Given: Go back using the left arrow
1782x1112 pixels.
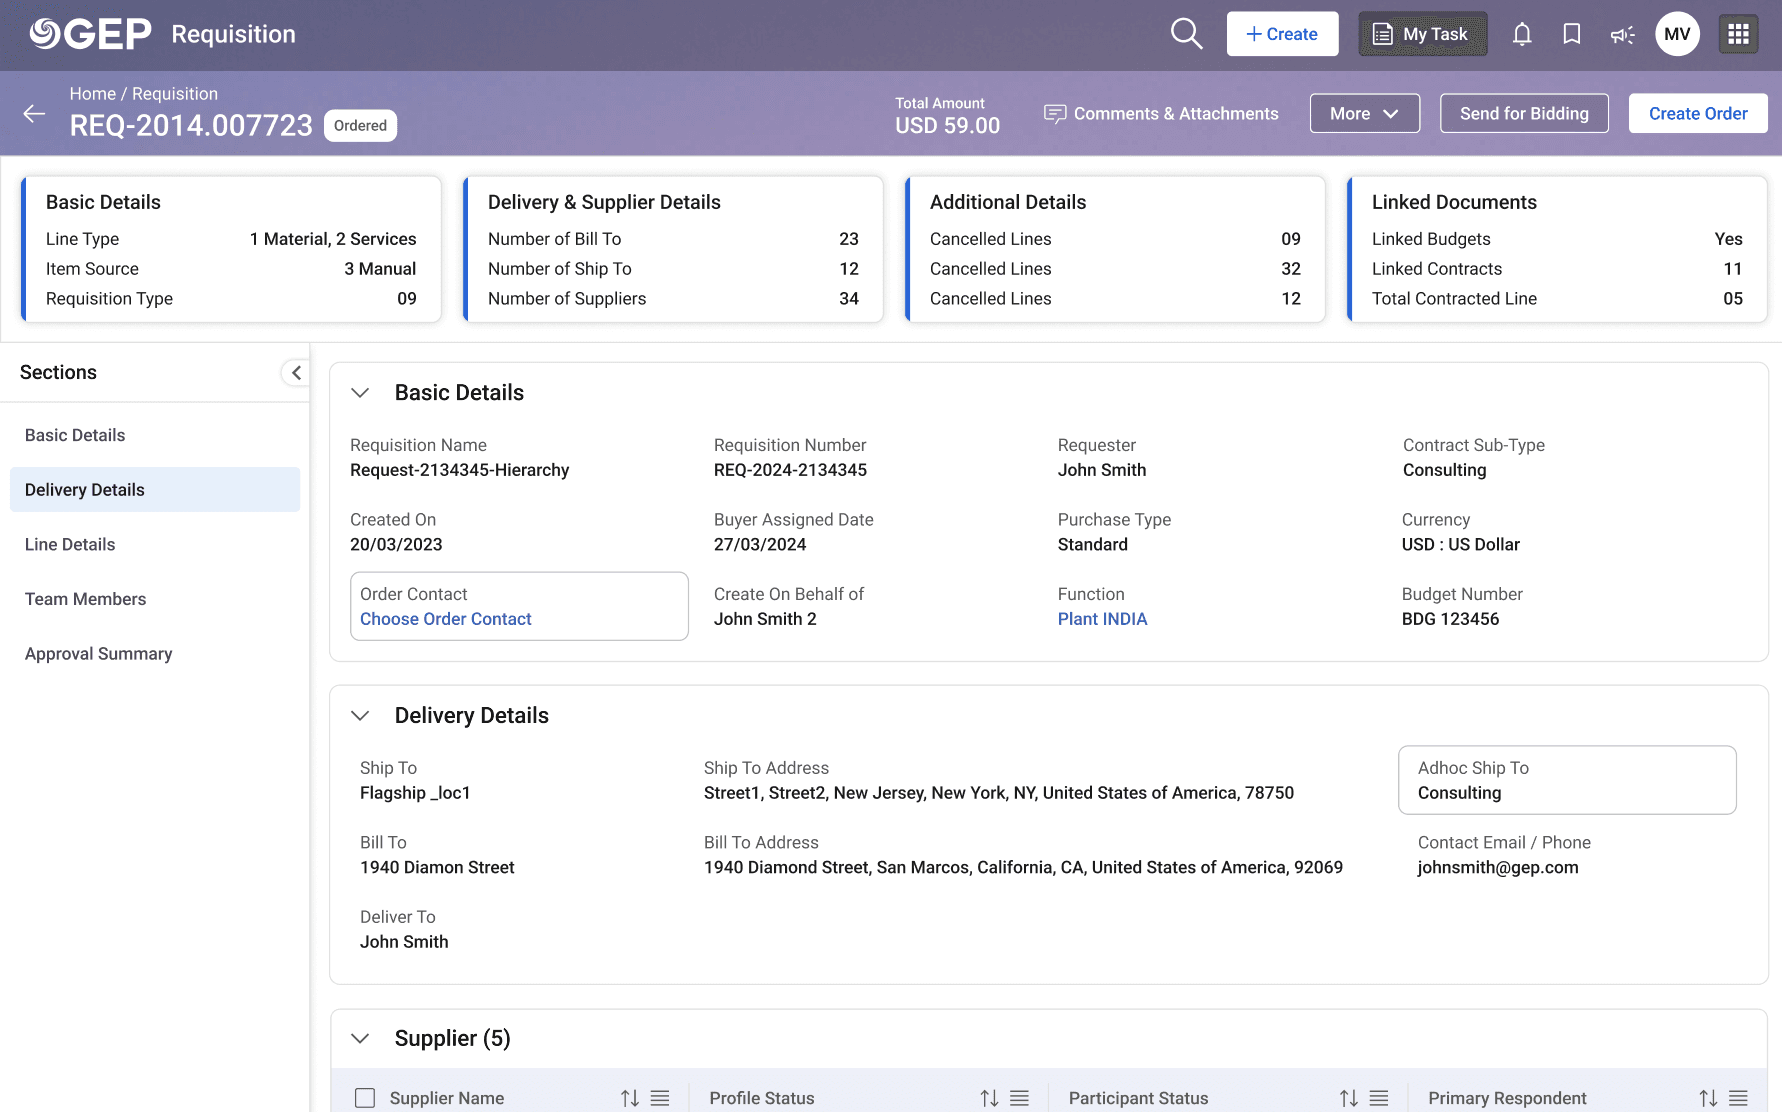Looking at the screenshot, I should [x=34, y=114].
